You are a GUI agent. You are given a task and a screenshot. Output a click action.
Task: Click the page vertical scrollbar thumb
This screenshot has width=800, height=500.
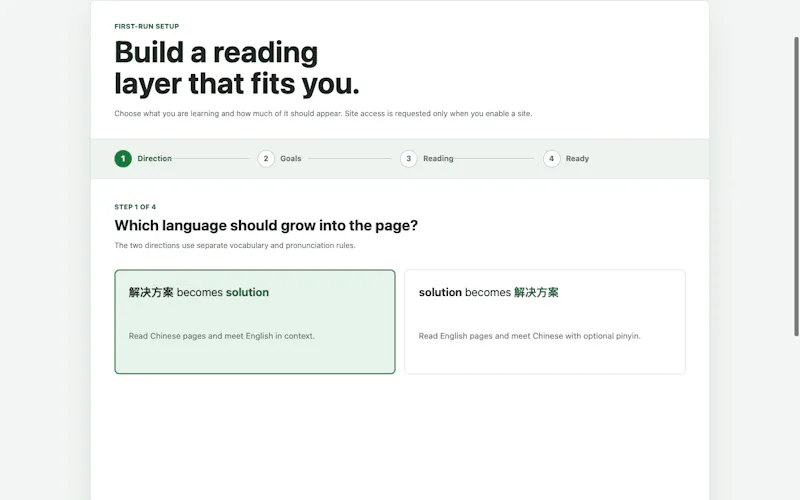coord(796,186)
